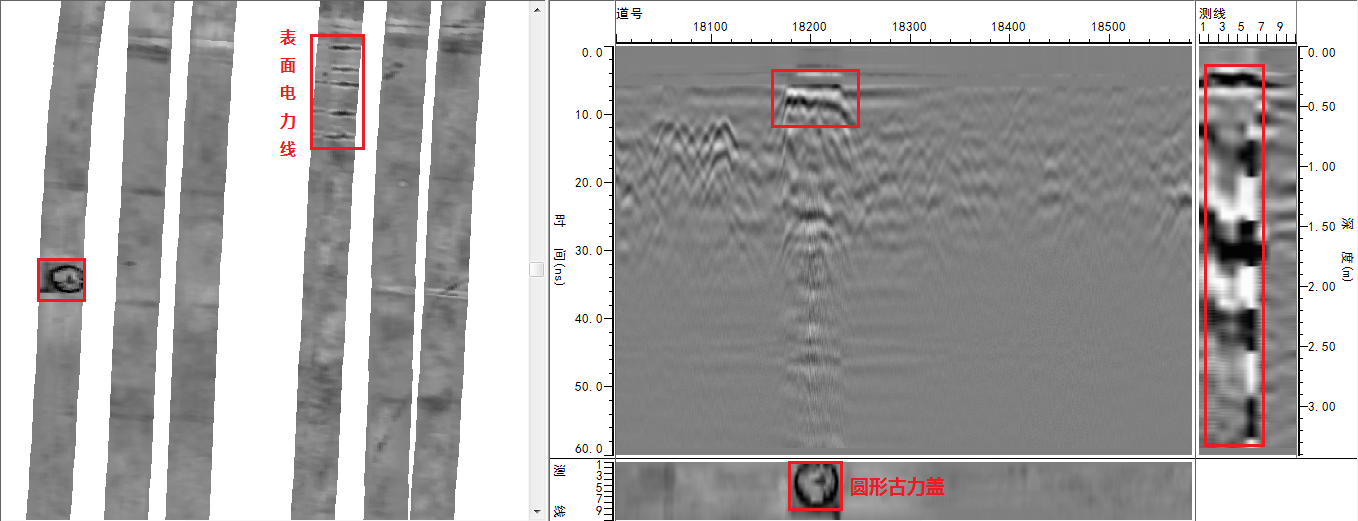Click trace number 18500 on the top axis
1358x521 pixels.
coord(1108,27)
